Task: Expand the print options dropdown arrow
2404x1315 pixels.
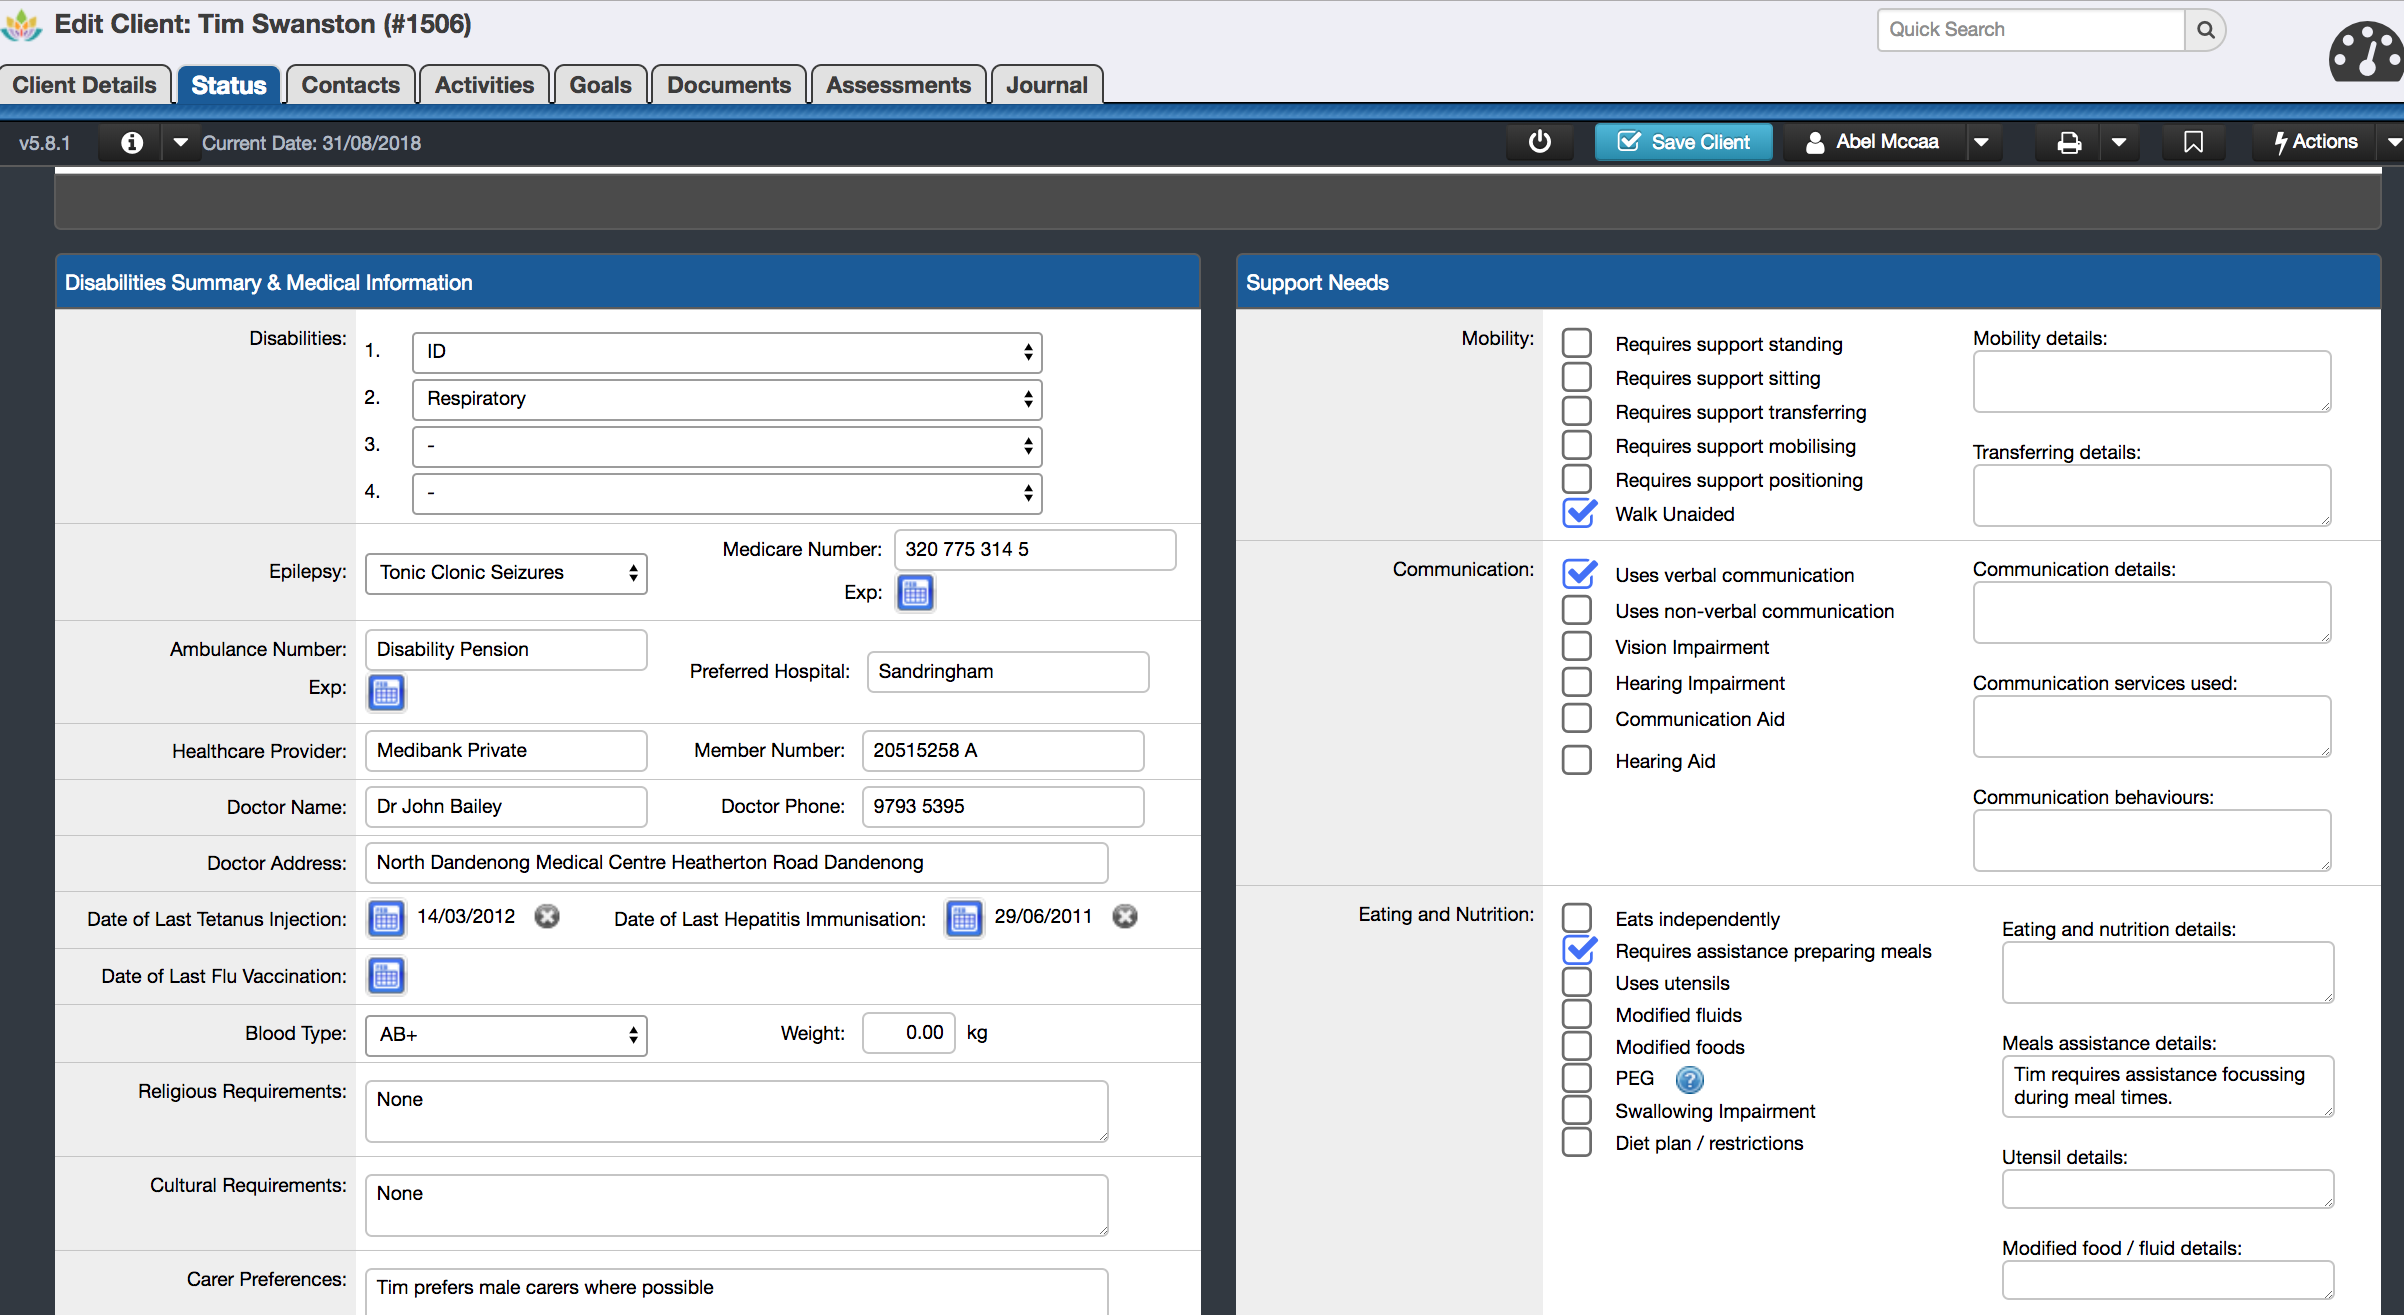Action: click(x=2119, y=143)
